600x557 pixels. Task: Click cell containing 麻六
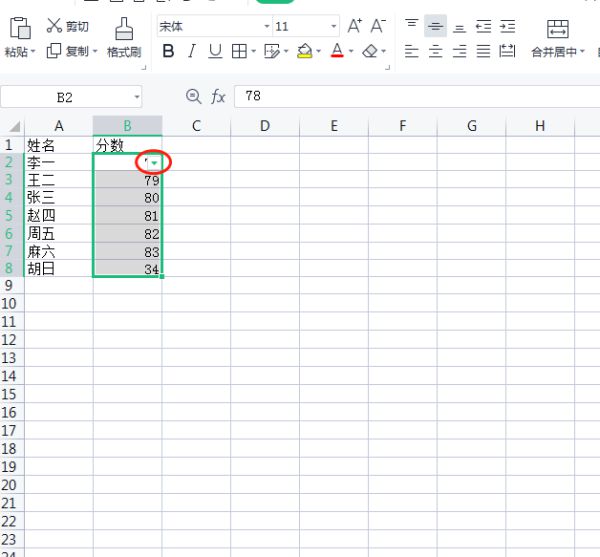point(59,252)
